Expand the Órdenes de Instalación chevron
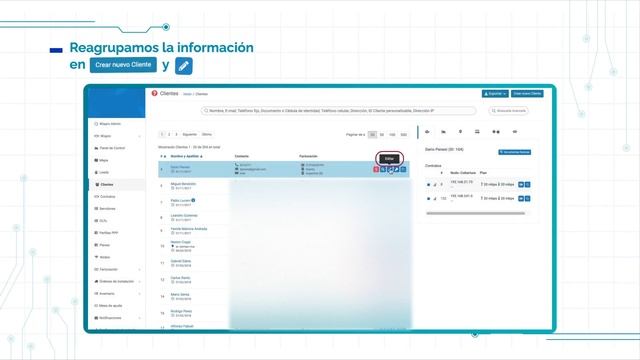The width and height of the screenshot is (640, 360). [140, 282]
